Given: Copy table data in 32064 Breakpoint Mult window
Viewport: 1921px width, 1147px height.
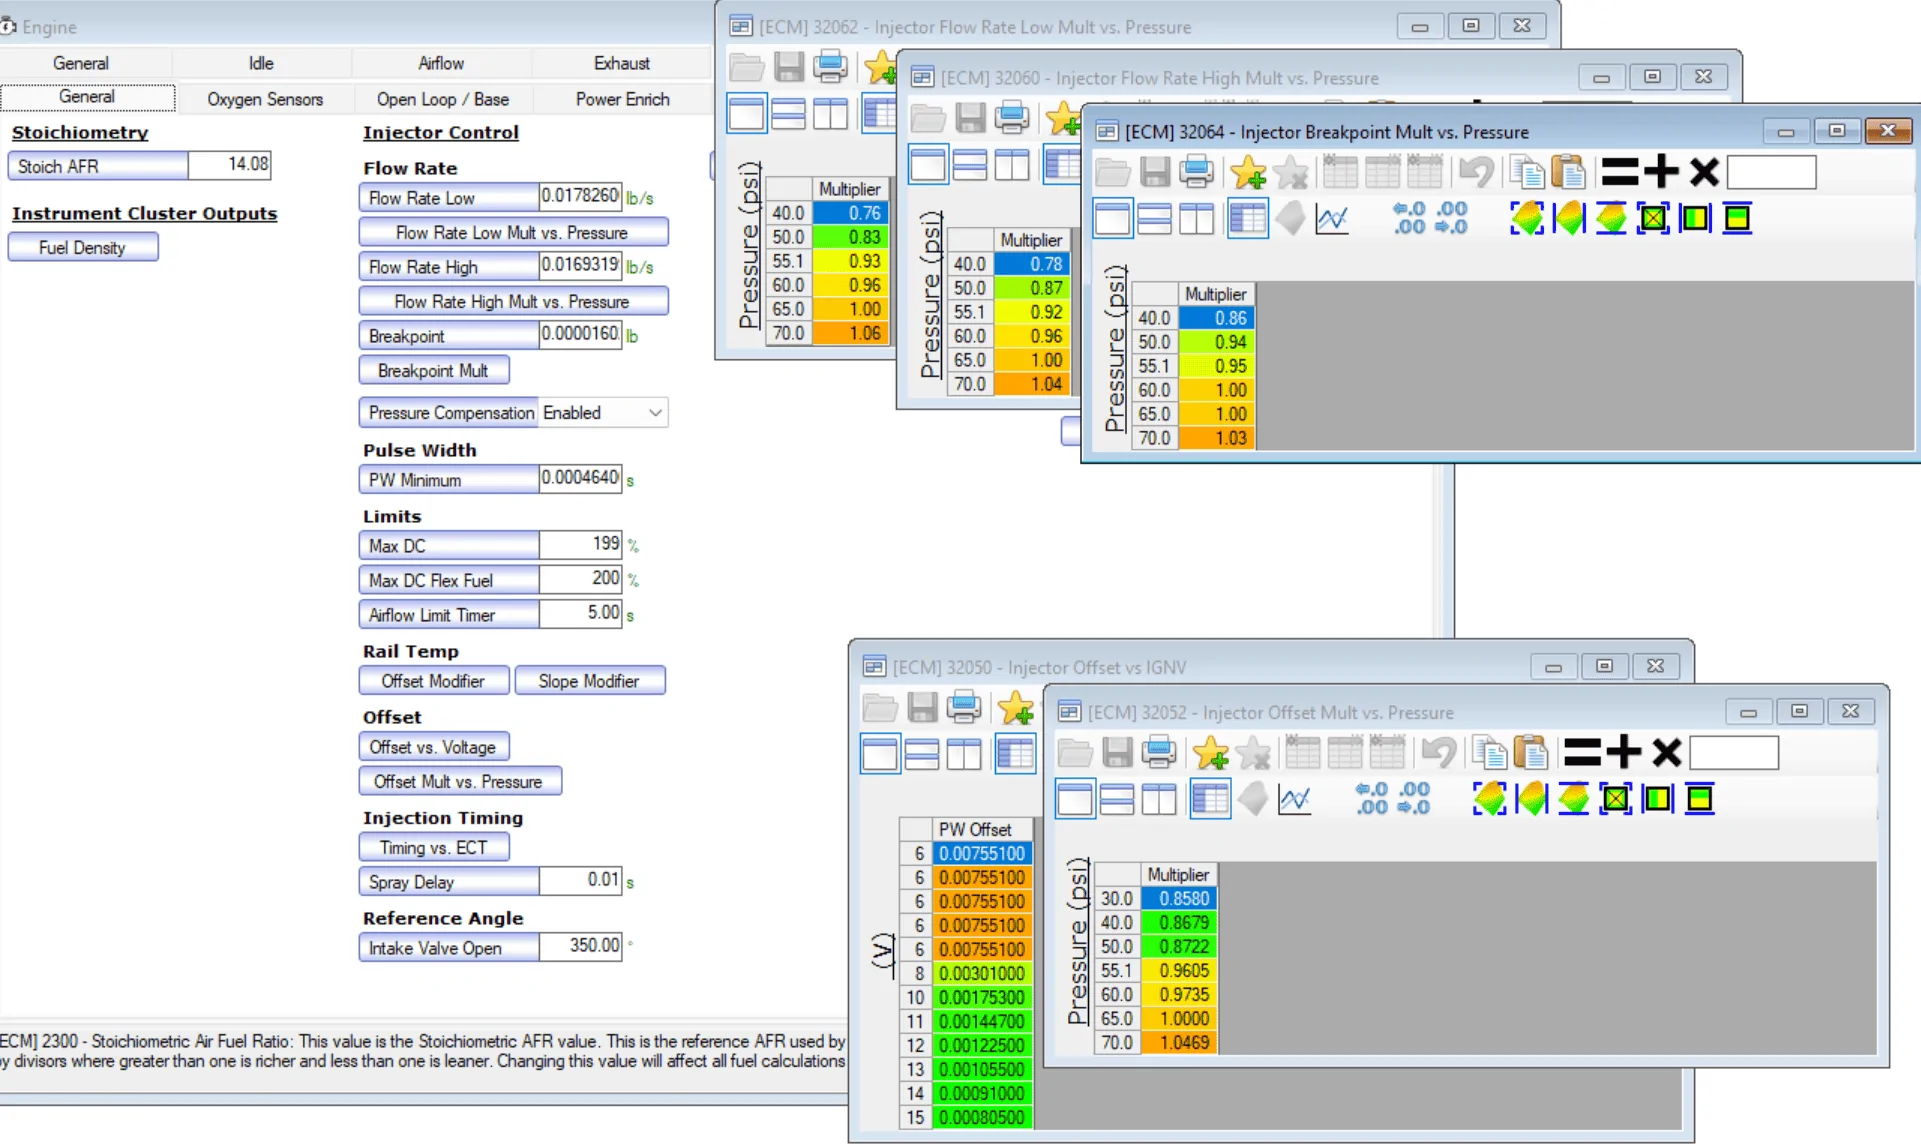Looking at the screenshot, I should coord(1527,172).
